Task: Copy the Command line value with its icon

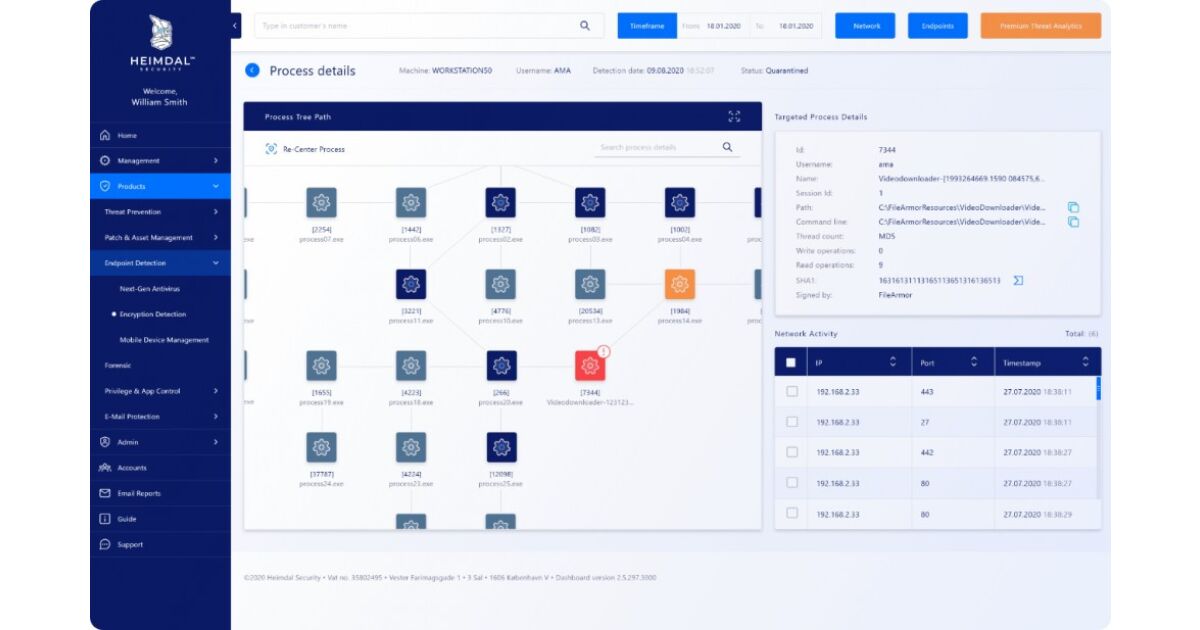Action: coord(1073,222)
